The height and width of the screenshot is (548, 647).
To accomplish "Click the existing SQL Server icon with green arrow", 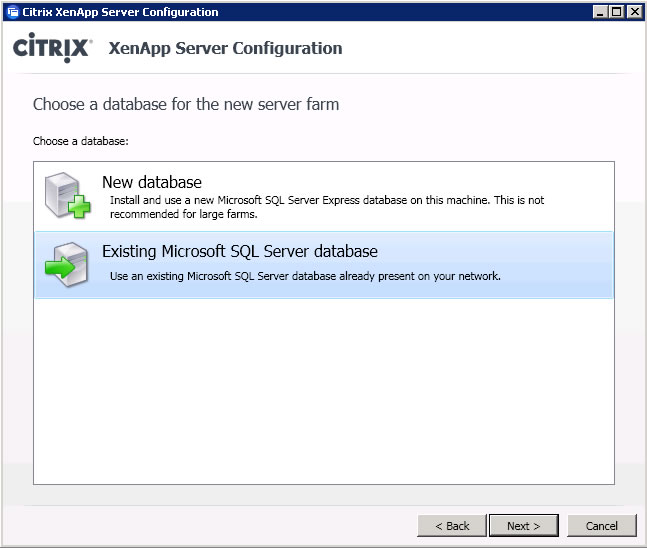I will click(66, 265).
